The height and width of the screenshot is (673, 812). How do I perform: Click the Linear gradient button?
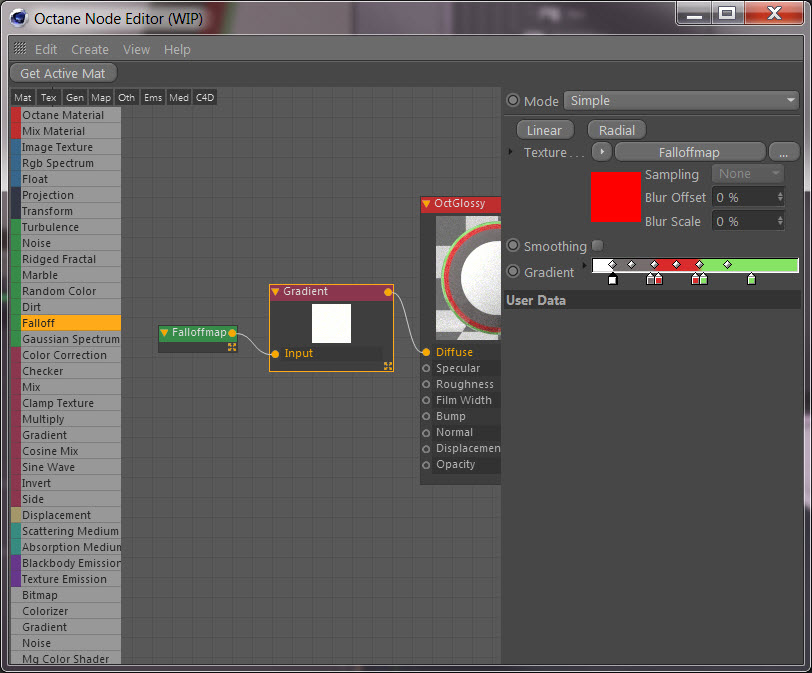[545, 130]
